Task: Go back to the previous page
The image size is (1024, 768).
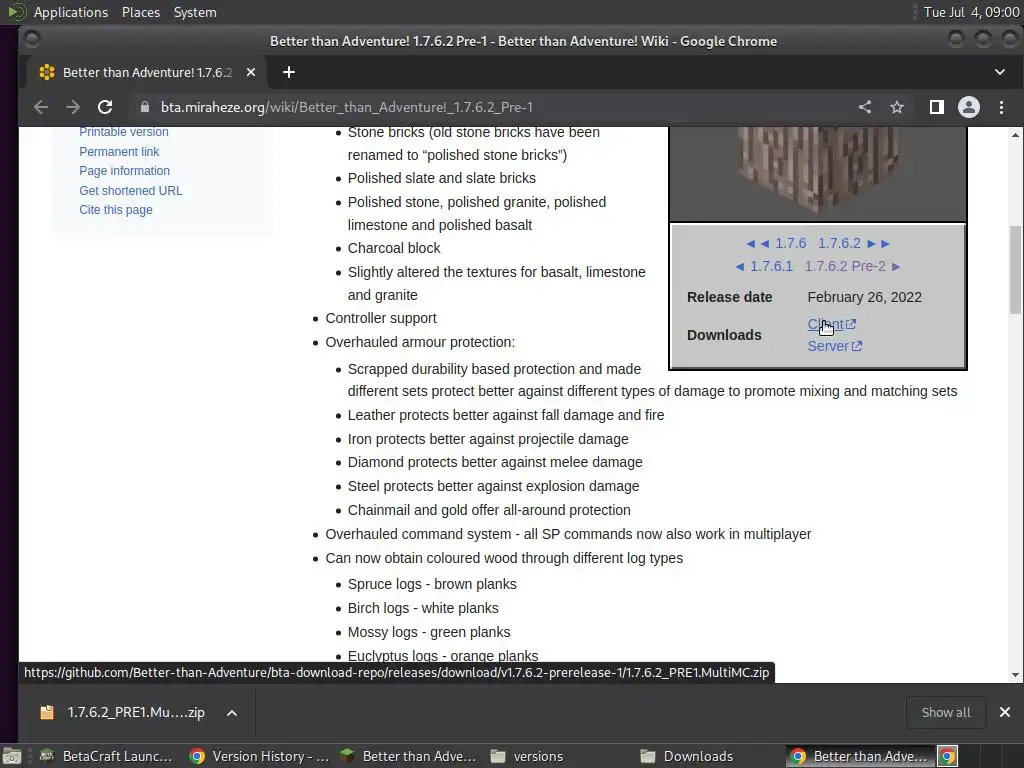Action: [40, 107]
